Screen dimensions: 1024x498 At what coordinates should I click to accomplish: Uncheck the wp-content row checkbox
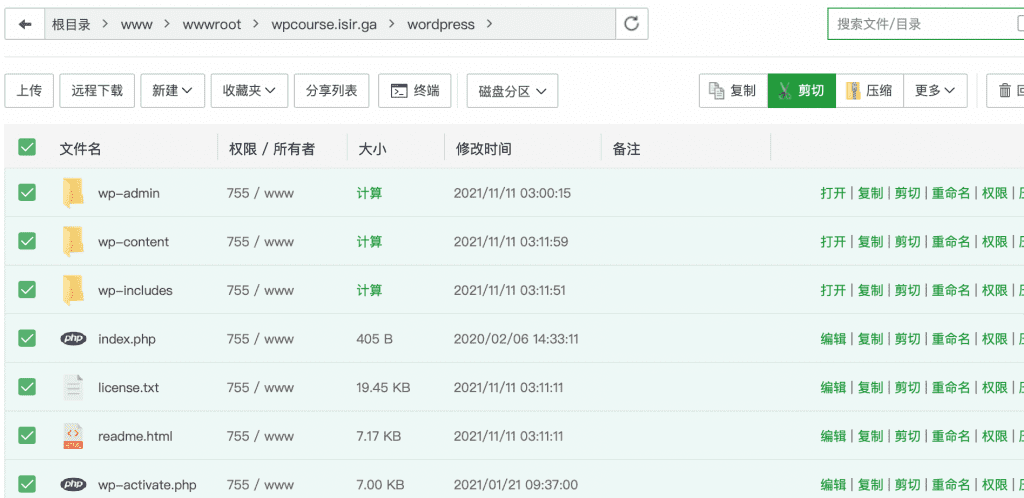coord(27,241)
